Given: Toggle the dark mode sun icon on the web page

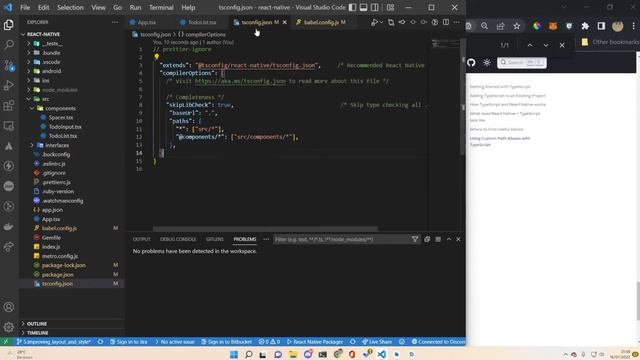Looking at the screenshot, I should (x=487, y=62).
